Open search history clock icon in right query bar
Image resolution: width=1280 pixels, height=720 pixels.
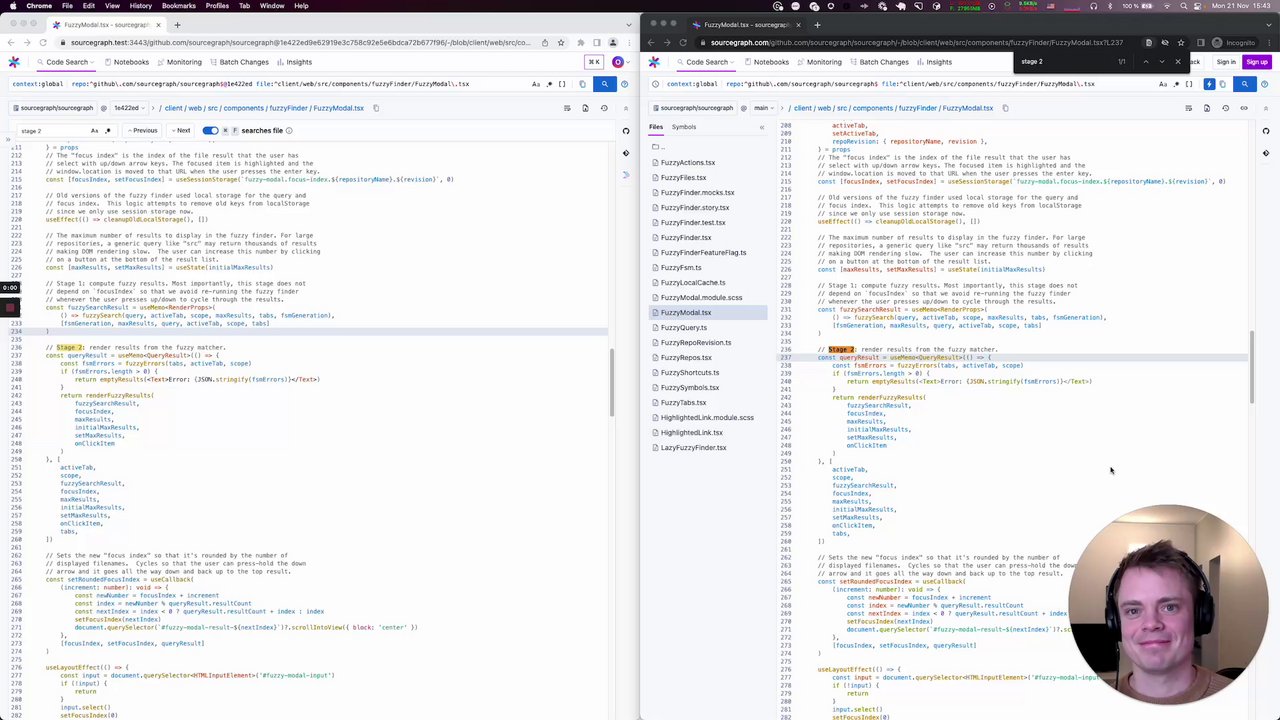[655, 84]
